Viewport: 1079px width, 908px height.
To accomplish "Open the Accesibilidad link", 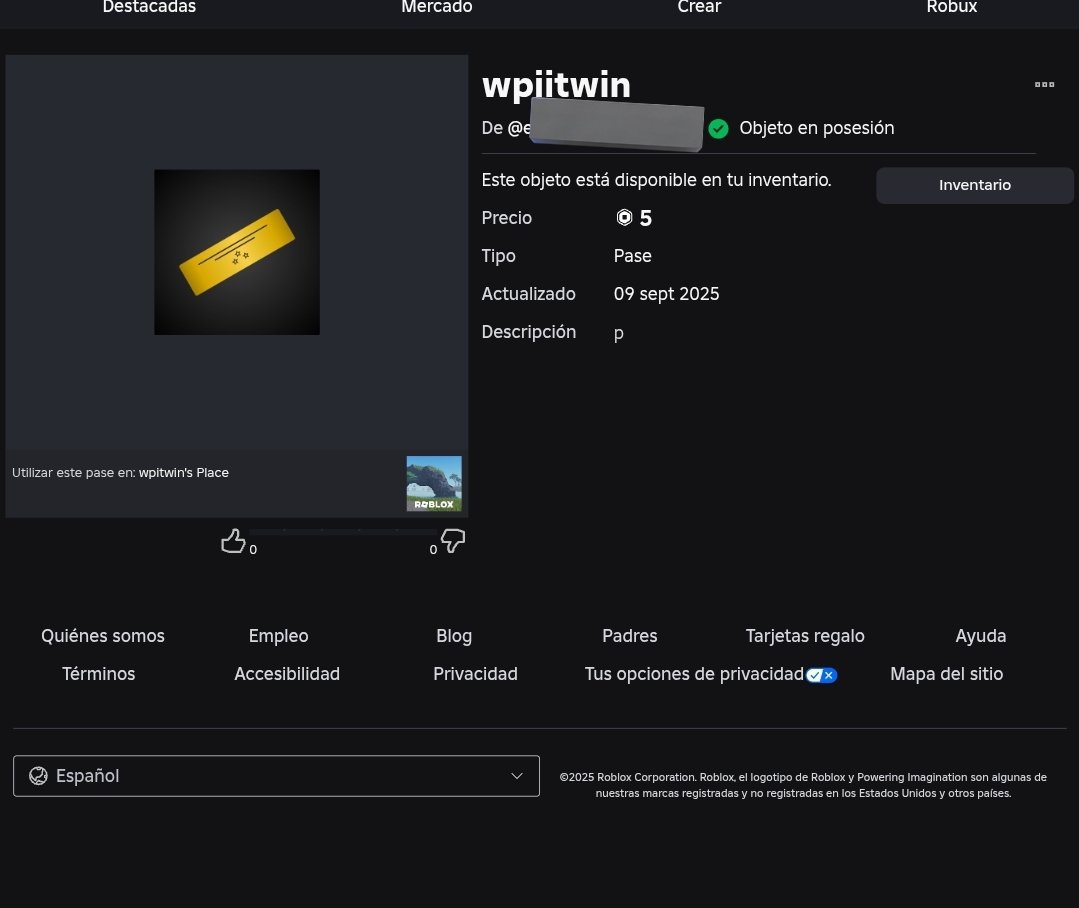I will [x=287, y=674].
